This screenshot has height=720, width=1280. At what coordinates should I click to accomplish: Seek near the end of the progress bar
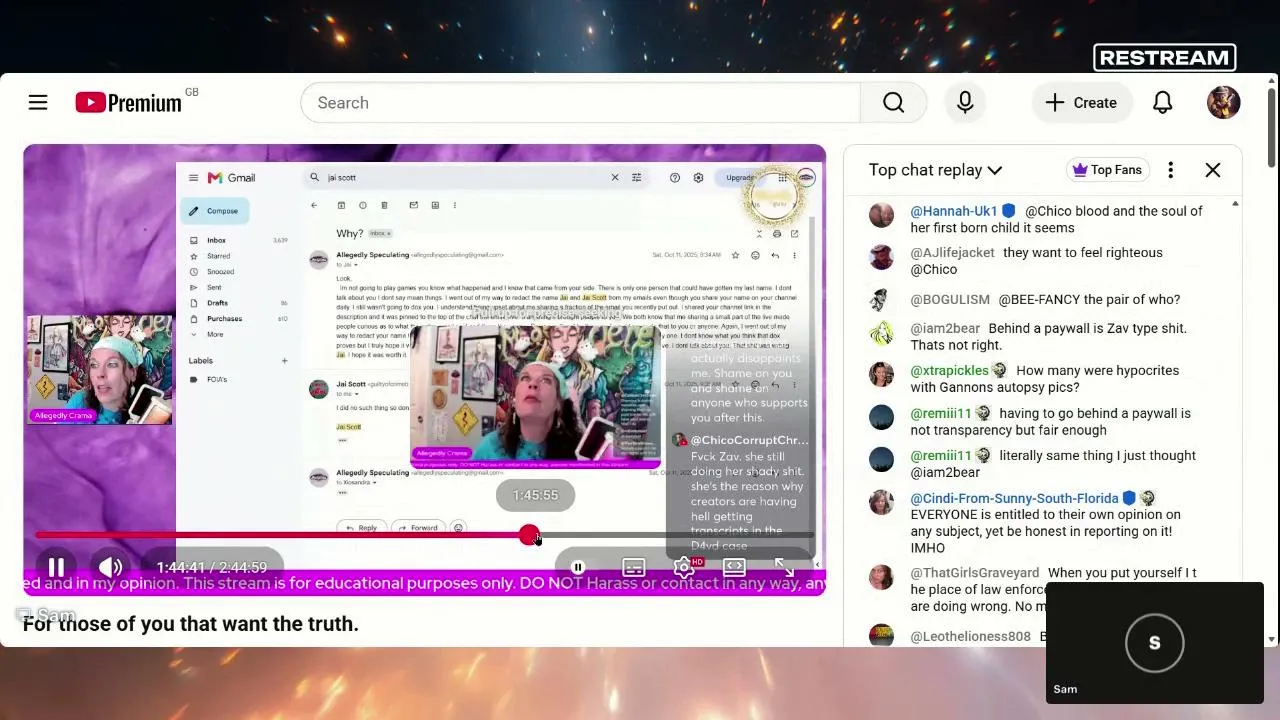pos(806,536)
